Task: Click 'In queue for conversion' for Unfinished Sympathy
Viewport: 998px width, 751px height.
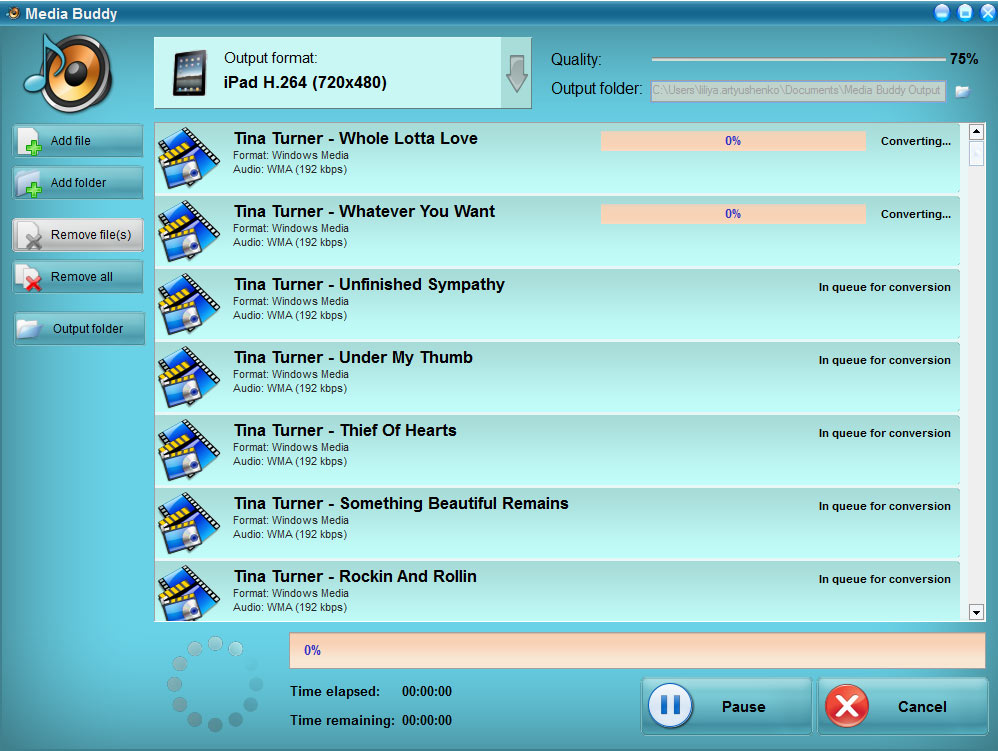Action: (884, 287)
